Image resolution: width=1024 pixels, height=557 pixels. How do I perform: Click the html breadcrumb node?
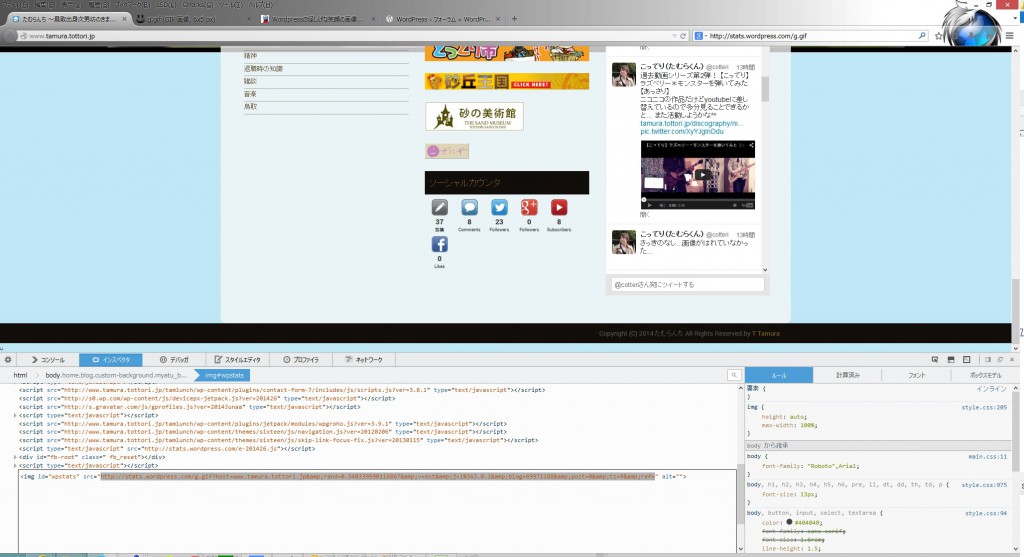[20, 375]
